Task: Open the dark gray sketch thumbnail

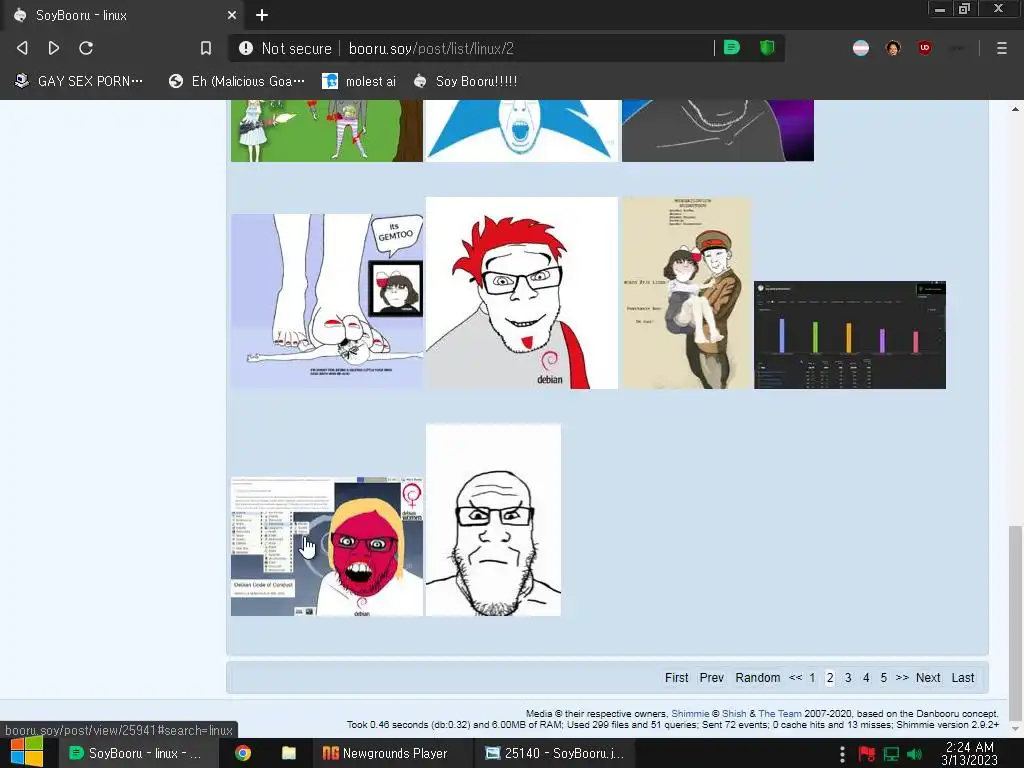Action: click(718, 131)
